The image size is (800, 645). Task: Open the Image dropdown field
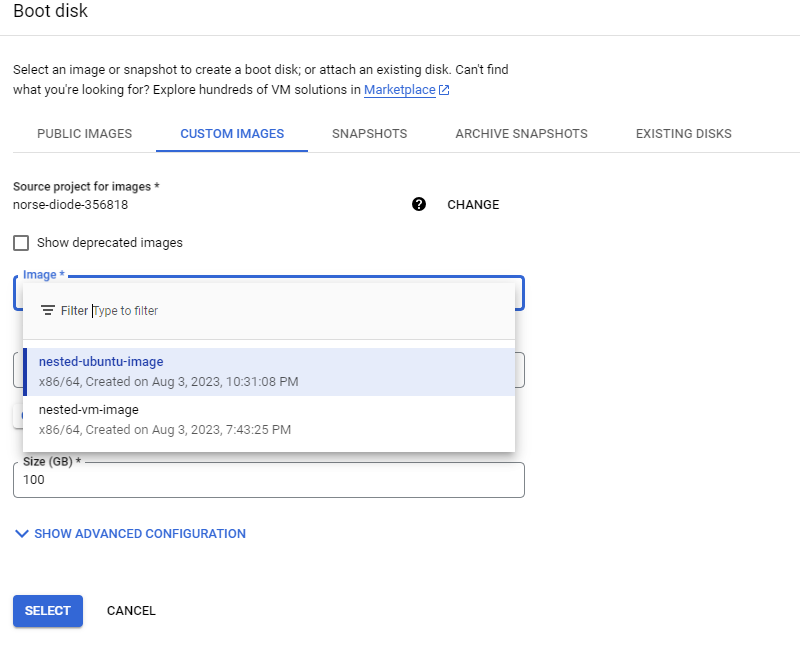click(x=269, y=293)
